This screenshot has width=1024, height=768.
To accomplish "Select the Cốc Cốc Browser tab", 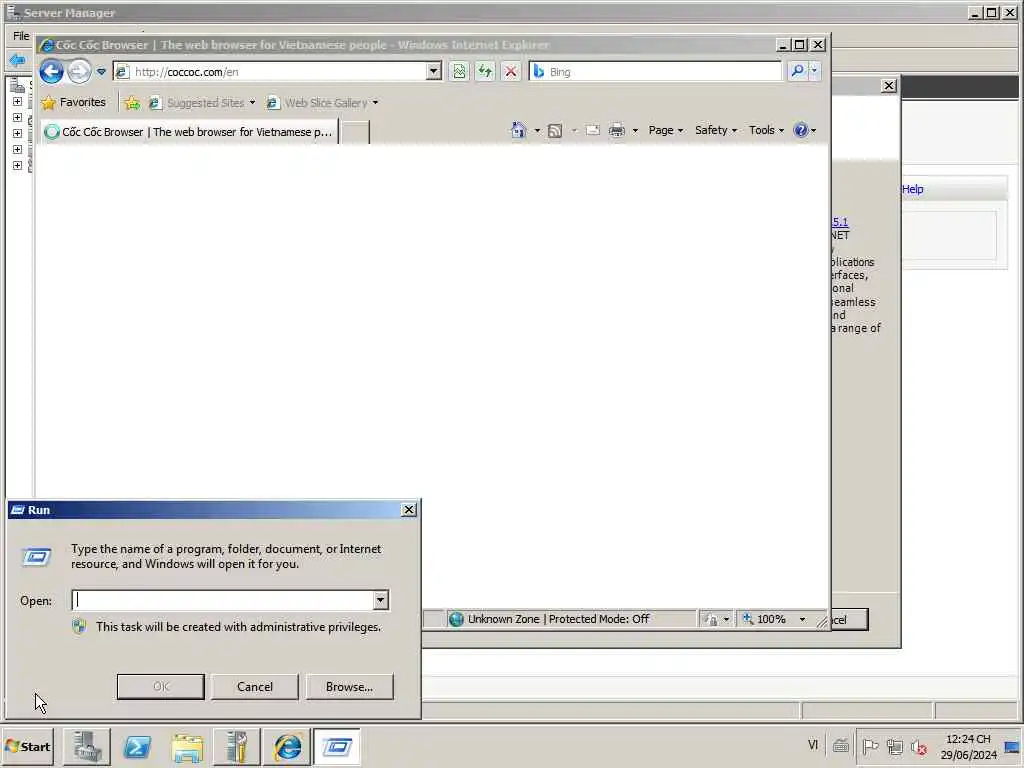I will 189,132.
